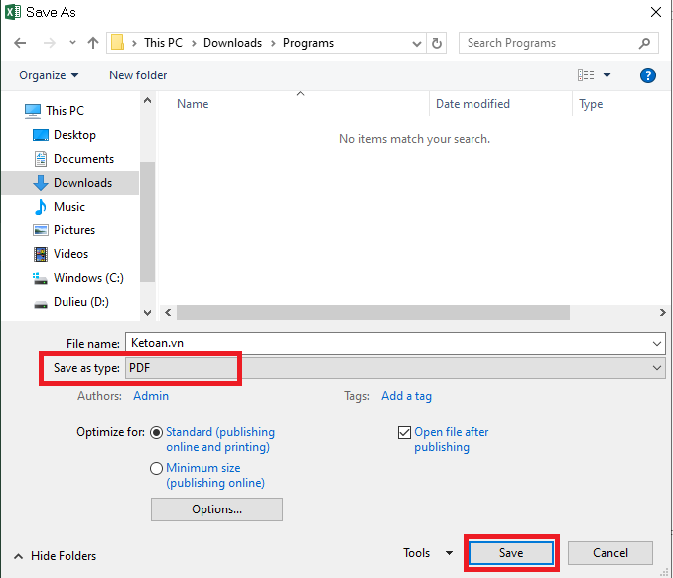
Task: Select Standard publishing radio option
Action: 157,433
